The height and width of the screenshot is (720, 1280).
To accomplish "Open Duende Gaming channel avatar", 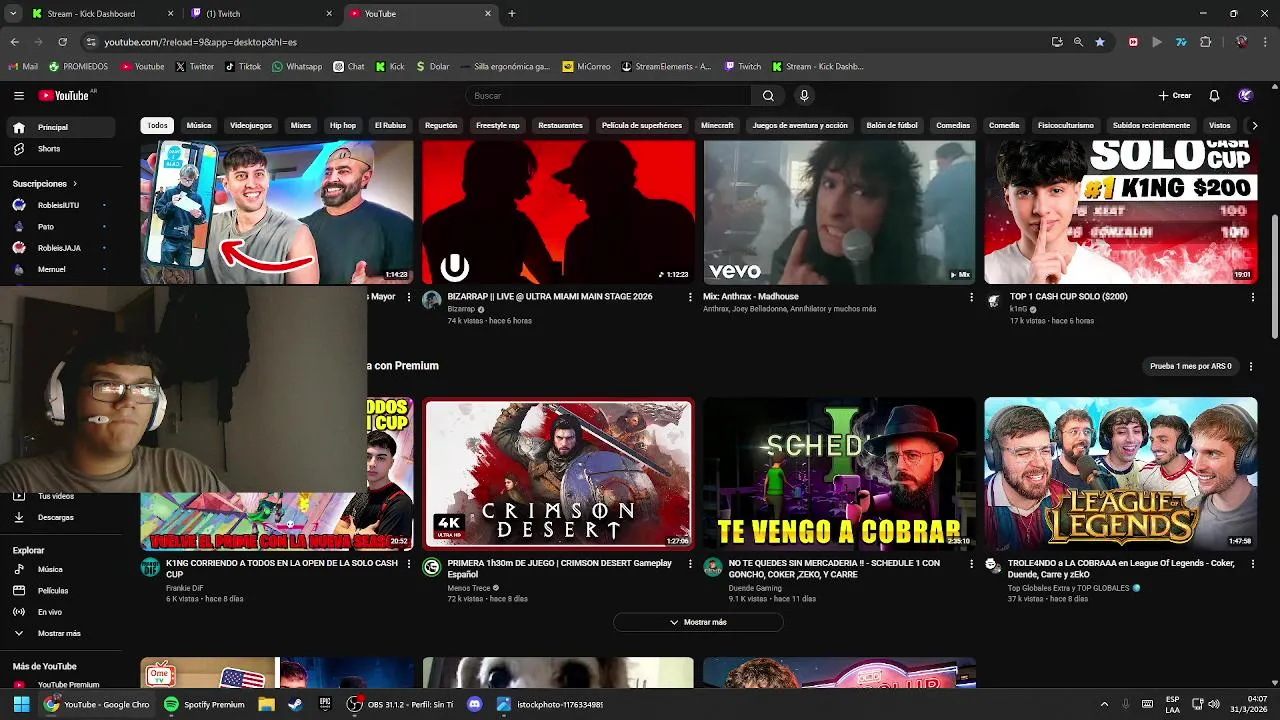I will [x=713, y=567].
